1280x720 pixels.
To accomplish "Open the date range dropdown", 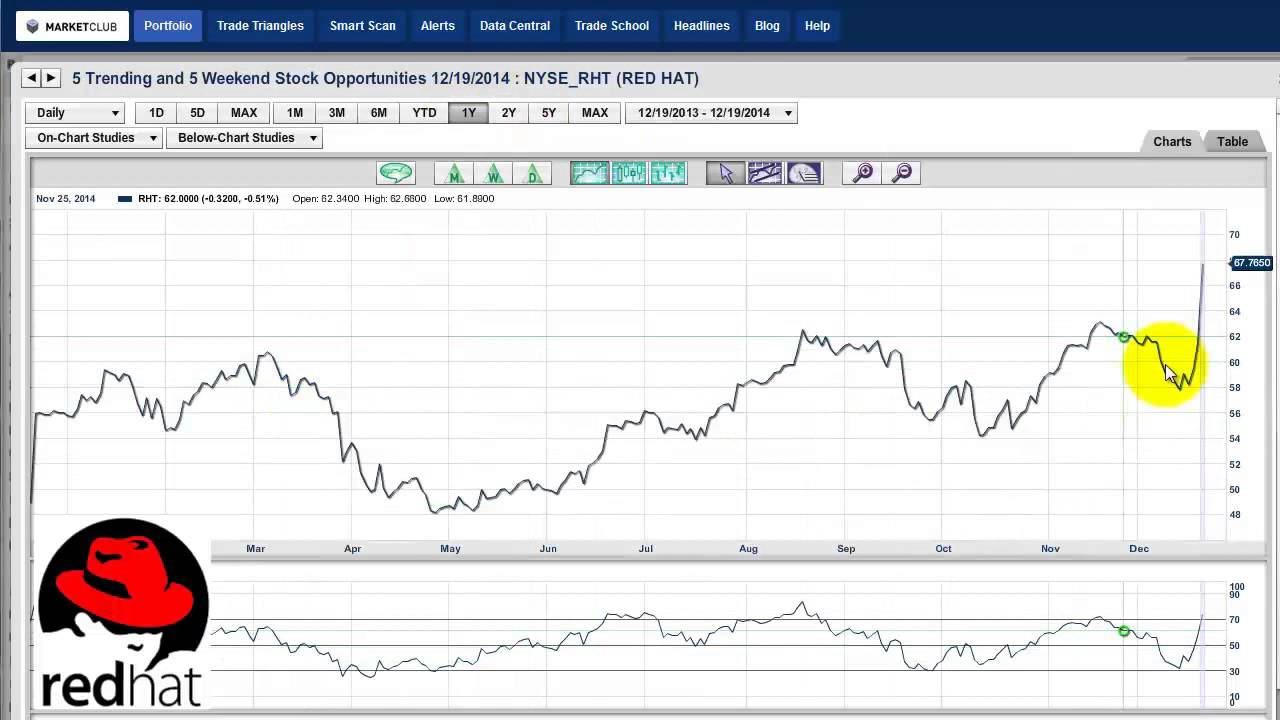I will pyautogui.click(x=711, y=113).
